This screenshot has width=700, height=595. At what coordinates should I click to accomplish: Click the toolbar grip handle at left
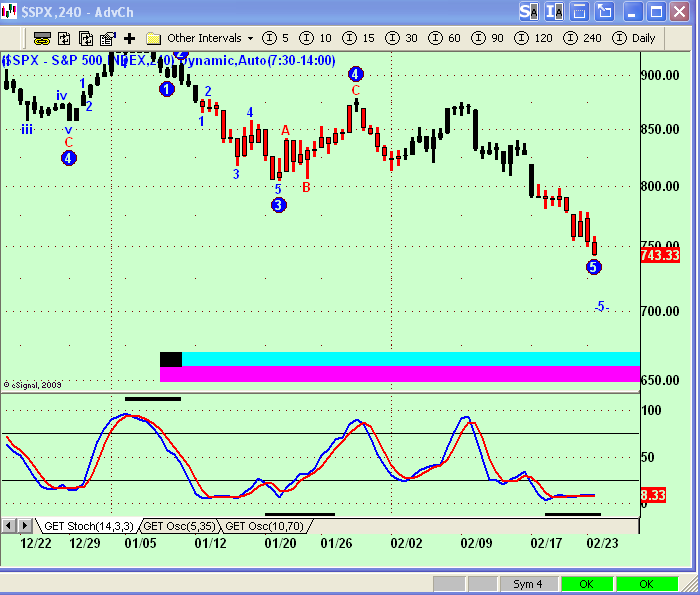point(22,38)
